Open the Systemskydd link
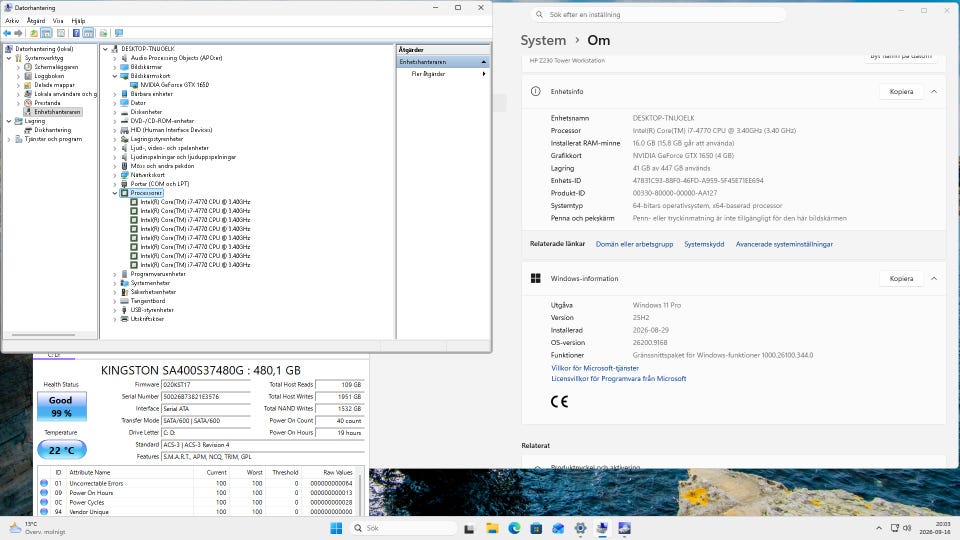The image size is (960, 540). click(704, 244)
